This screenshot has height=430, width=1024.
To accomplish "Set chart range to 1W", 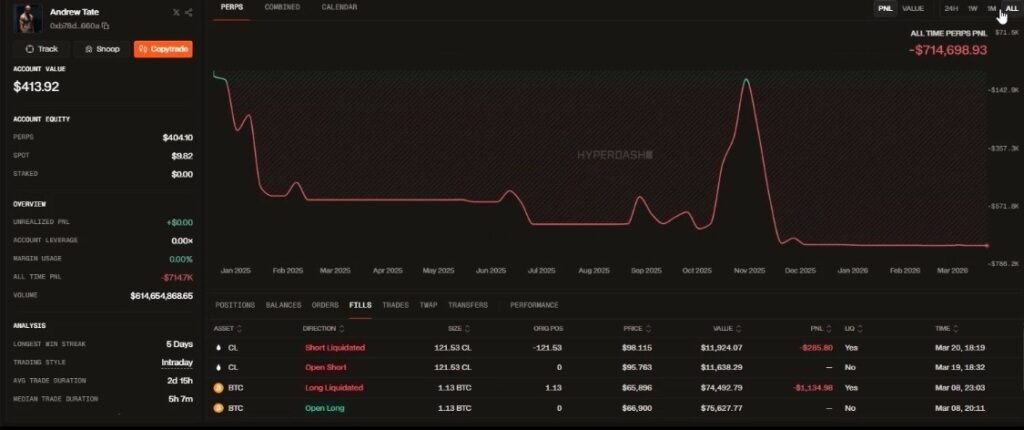I will (972, 8).
